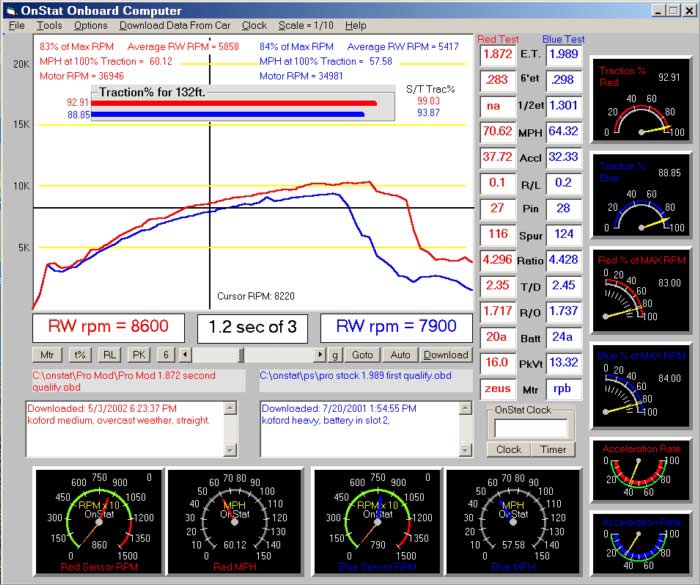Viewport: 700px width, 585px height.
Task: Open Download Data From Car menu
Action: [x=175, y=25]
